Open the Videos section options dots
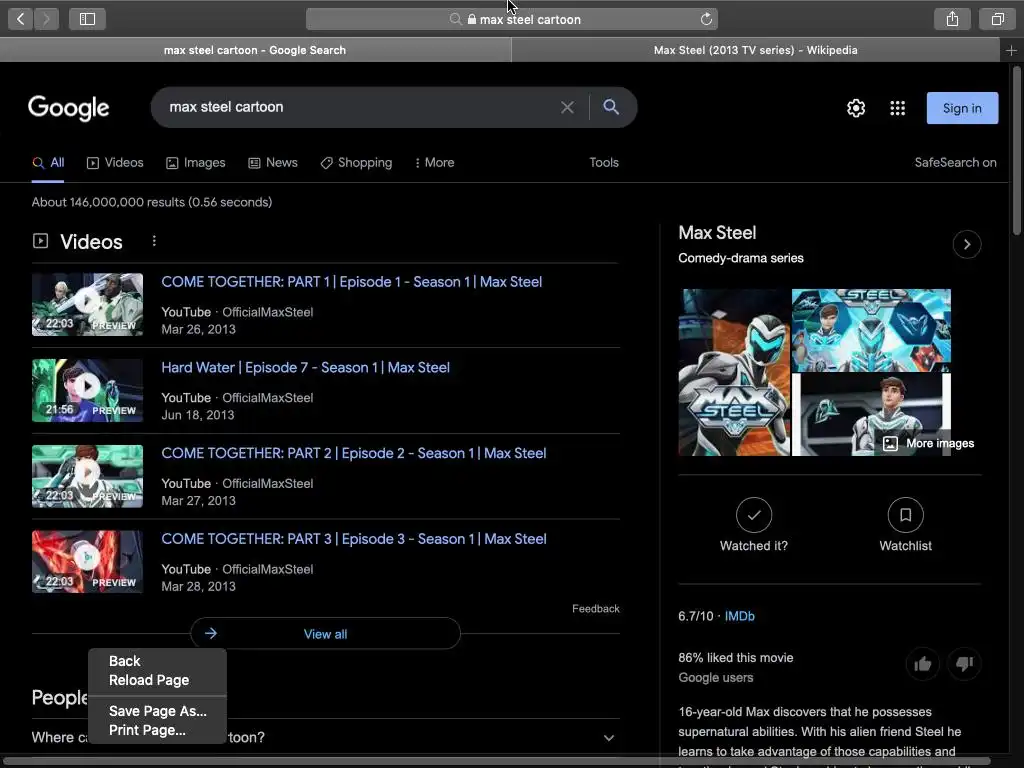The image size is (1024, 768). [x=154, y=241]
